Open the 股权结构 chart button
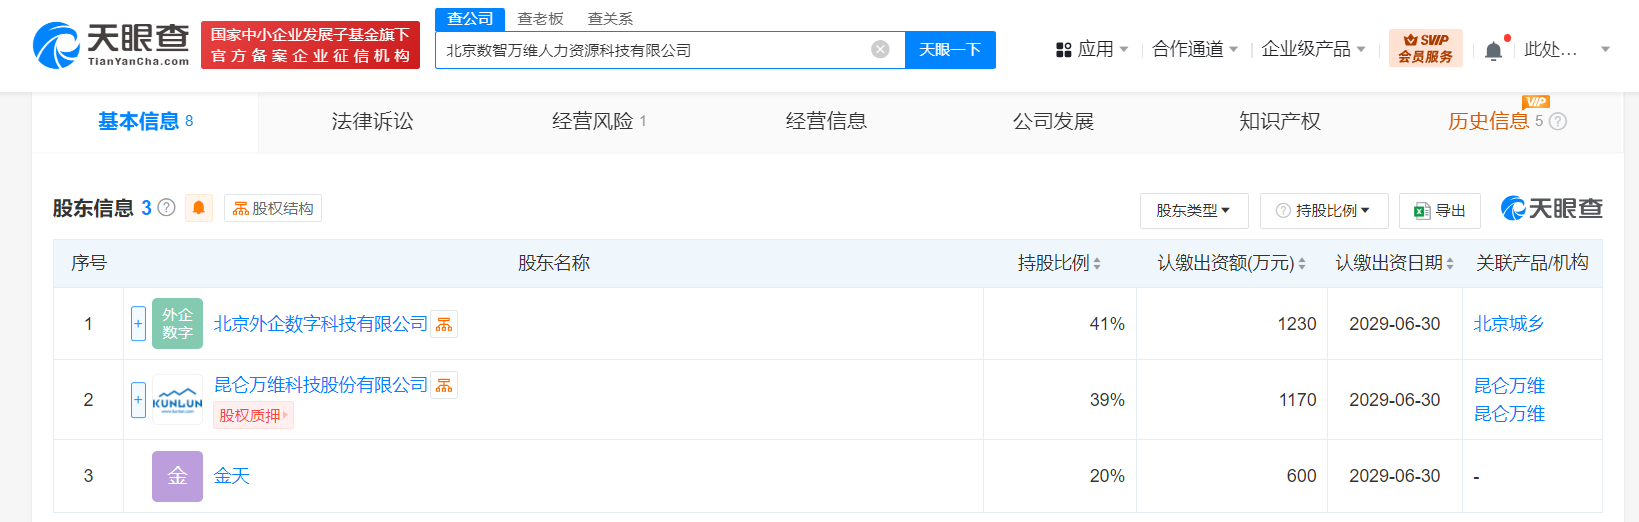1639x522 pixels. (x=273, y=208)
